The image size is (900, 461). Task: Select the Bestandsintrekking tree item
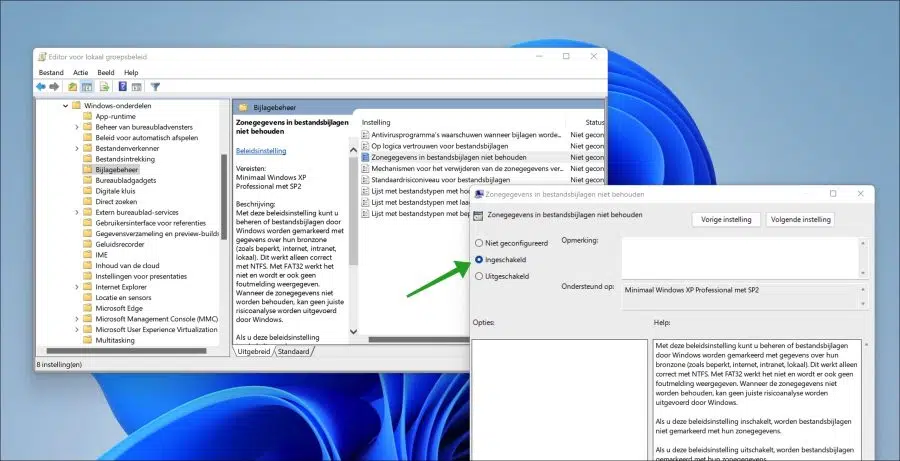[x=125, y=159]
